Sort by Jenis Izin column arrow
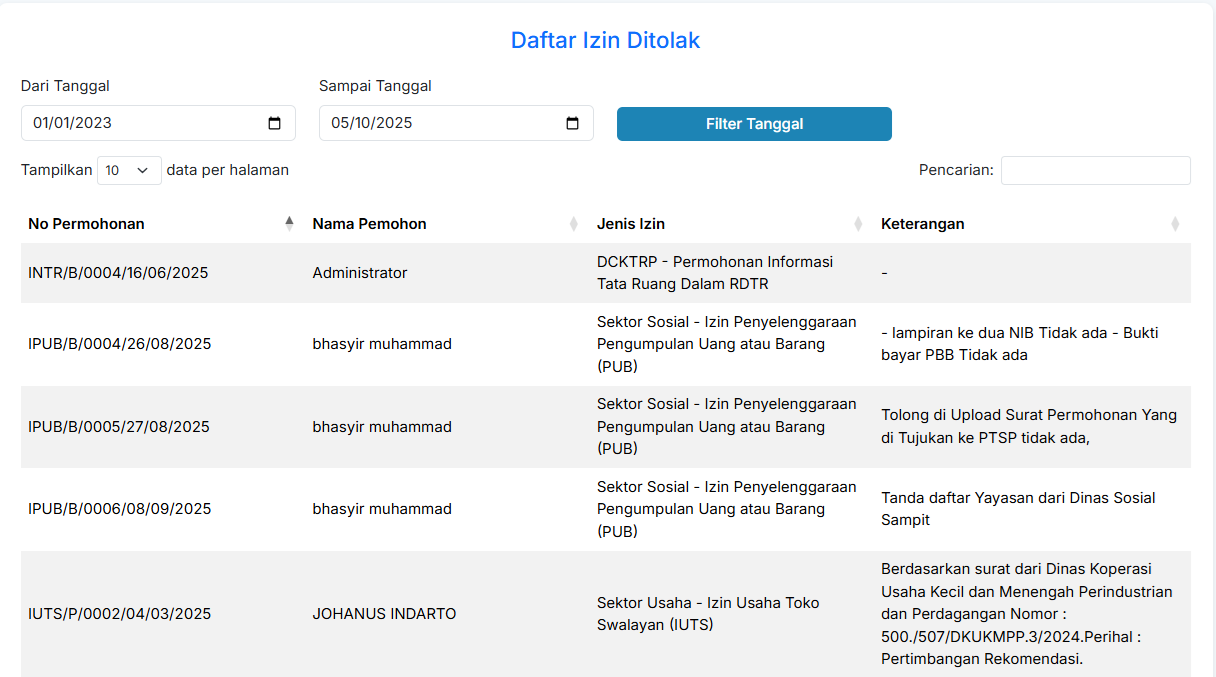The width and height of the screenshot is (1216, 677). tap(858, 224)
